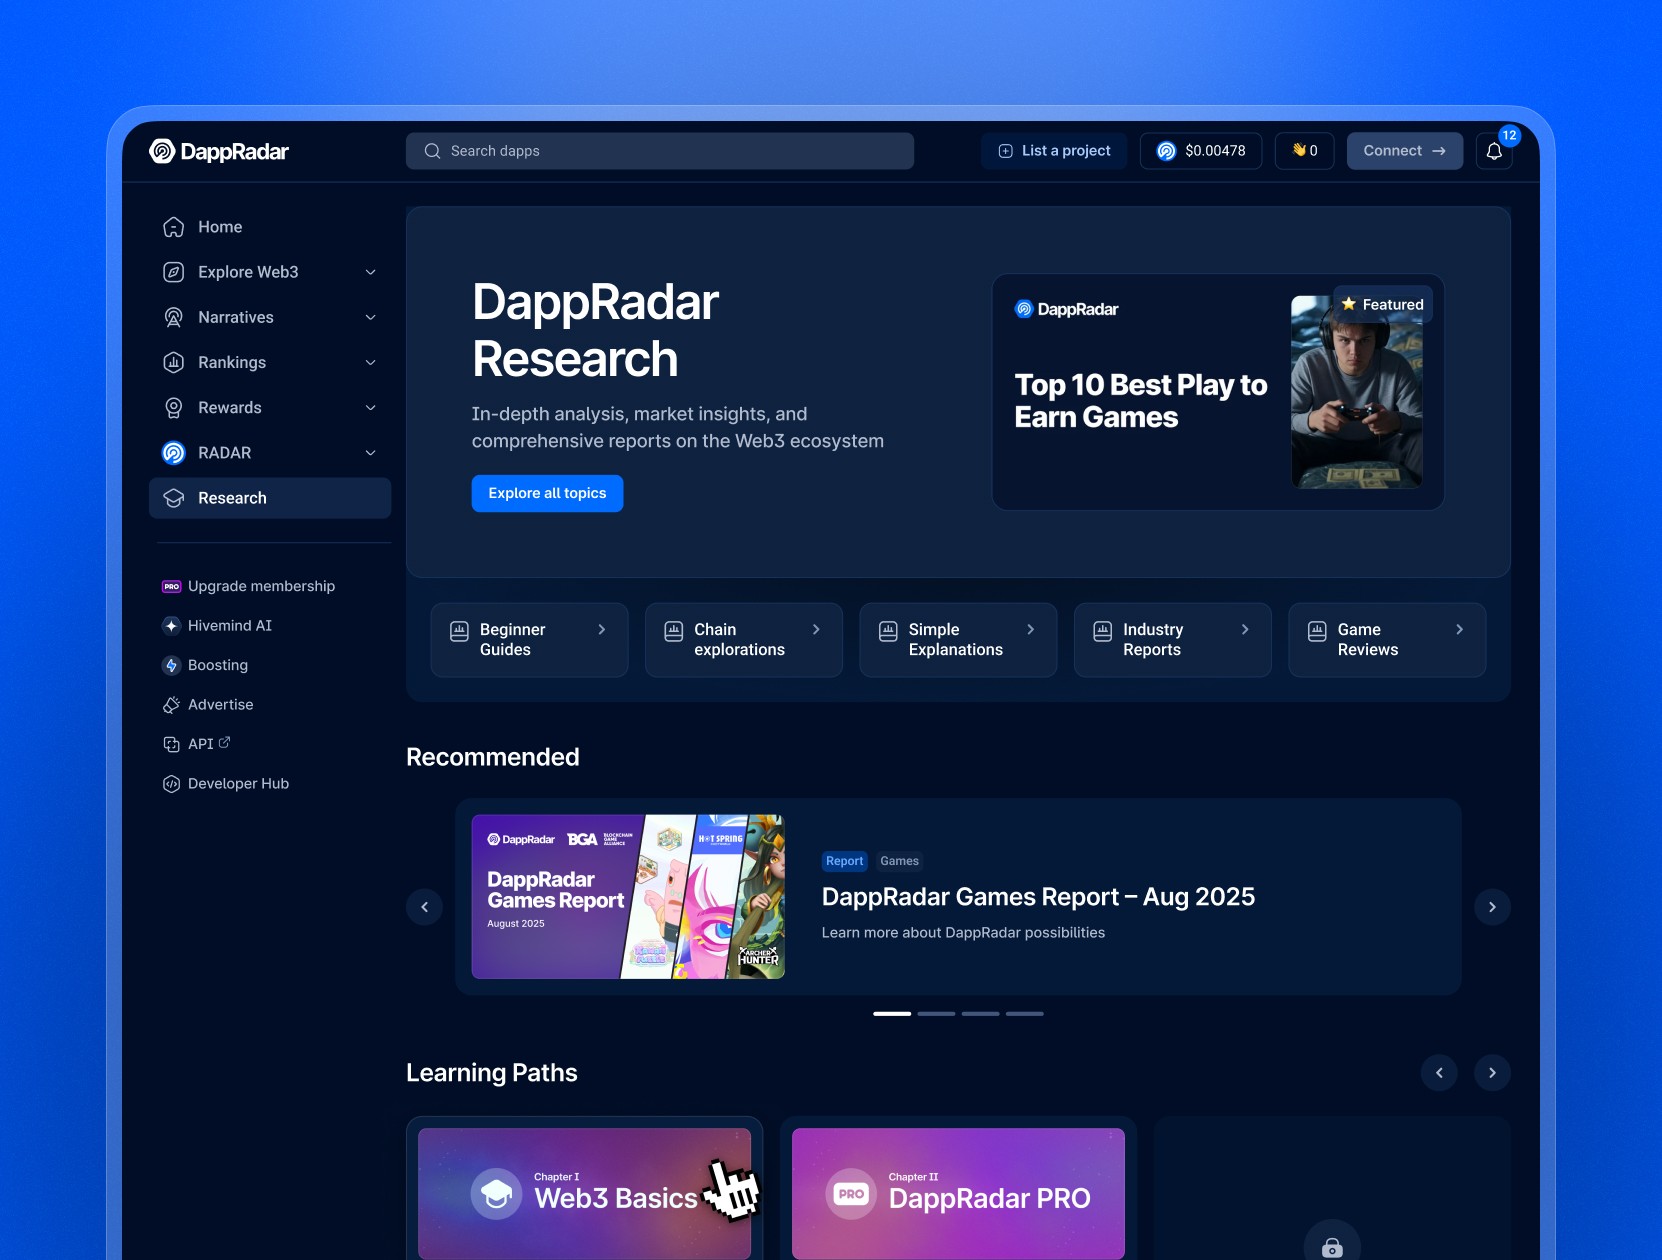This screenshot has height=1260, width=1662.
Task: Click the PRO badge next to Upgrade membership
Action: tap(171, 586)
